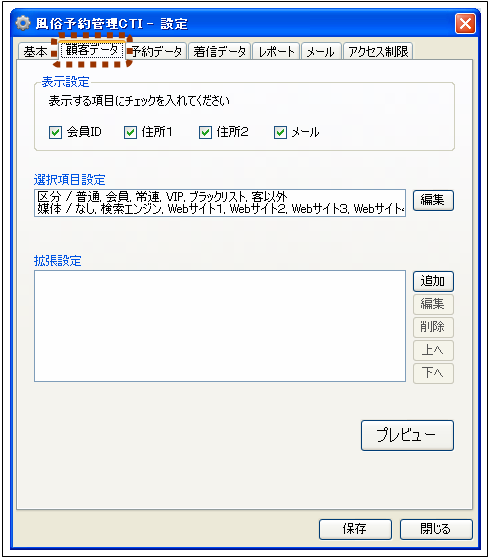The image size is (488, 558).
Task: Click the 閉じる button
Action: pos(436,529)
